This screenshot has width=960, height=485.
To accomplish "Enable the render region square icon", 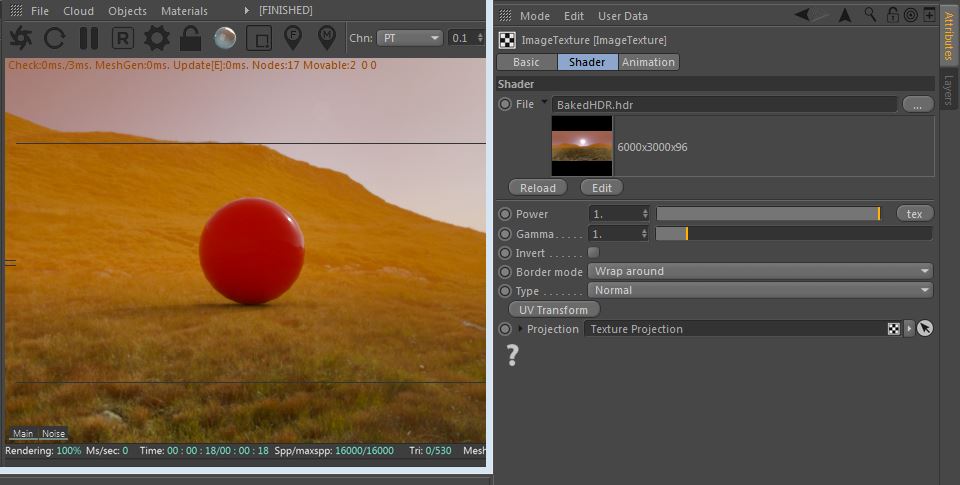I will pos(259,39).
